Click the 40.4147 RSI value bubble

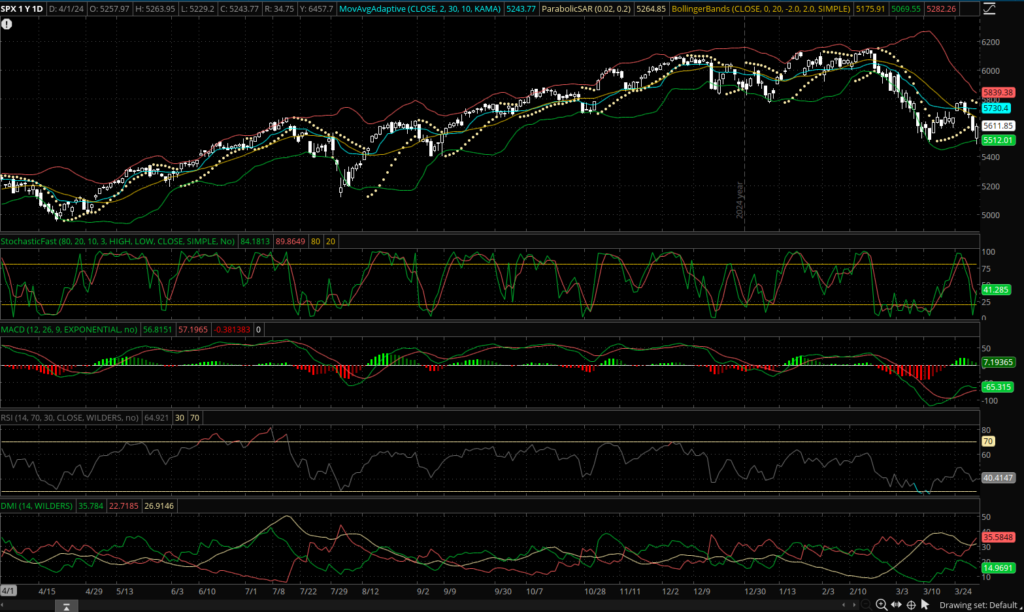[998, 477]
